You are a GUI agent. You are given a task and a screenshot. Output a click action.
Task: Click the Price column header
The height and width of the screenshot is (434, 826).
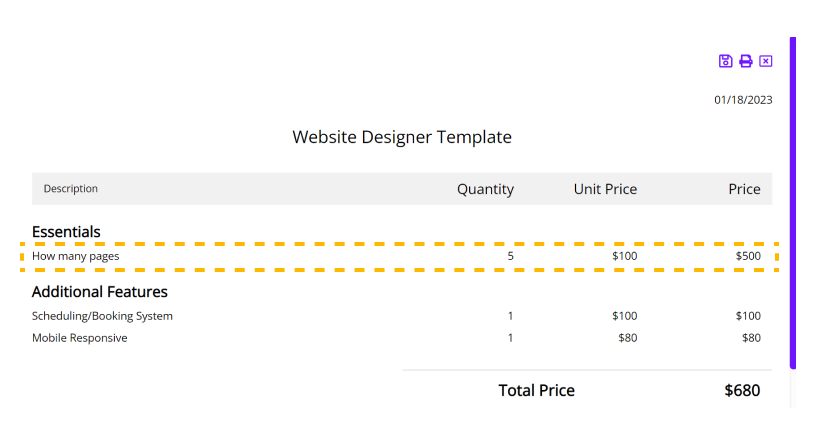[x=744, y=189]
